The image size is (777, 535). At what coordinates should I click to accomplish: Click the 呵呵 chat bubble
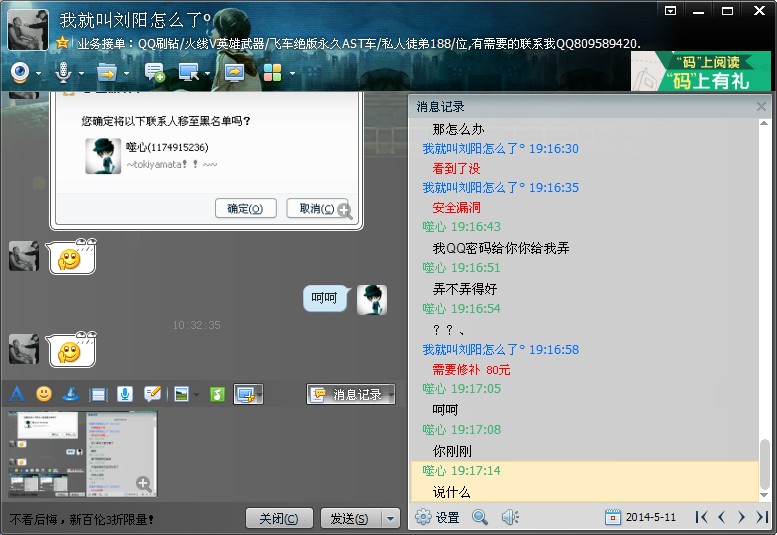324,298
